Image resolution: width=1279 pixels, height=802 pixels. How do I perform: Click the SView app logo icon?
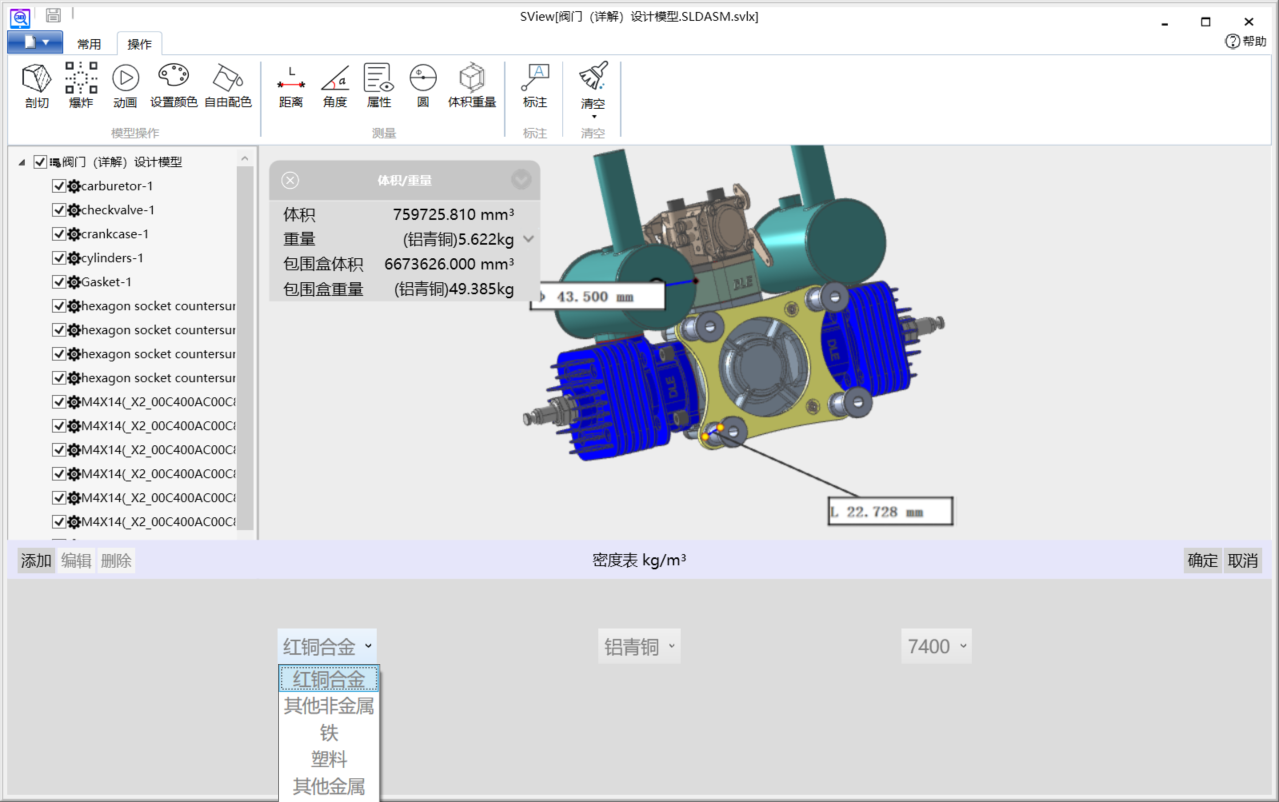(20, 16)
